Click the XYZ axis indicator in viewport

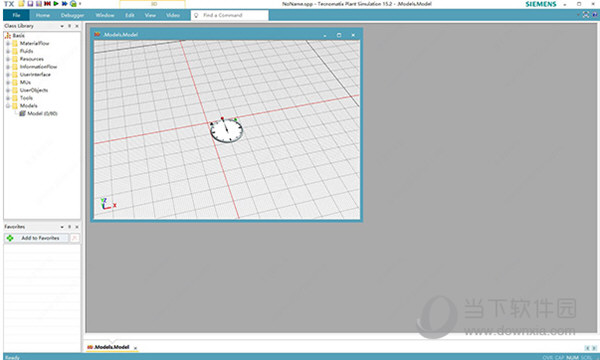coord(108,204)
